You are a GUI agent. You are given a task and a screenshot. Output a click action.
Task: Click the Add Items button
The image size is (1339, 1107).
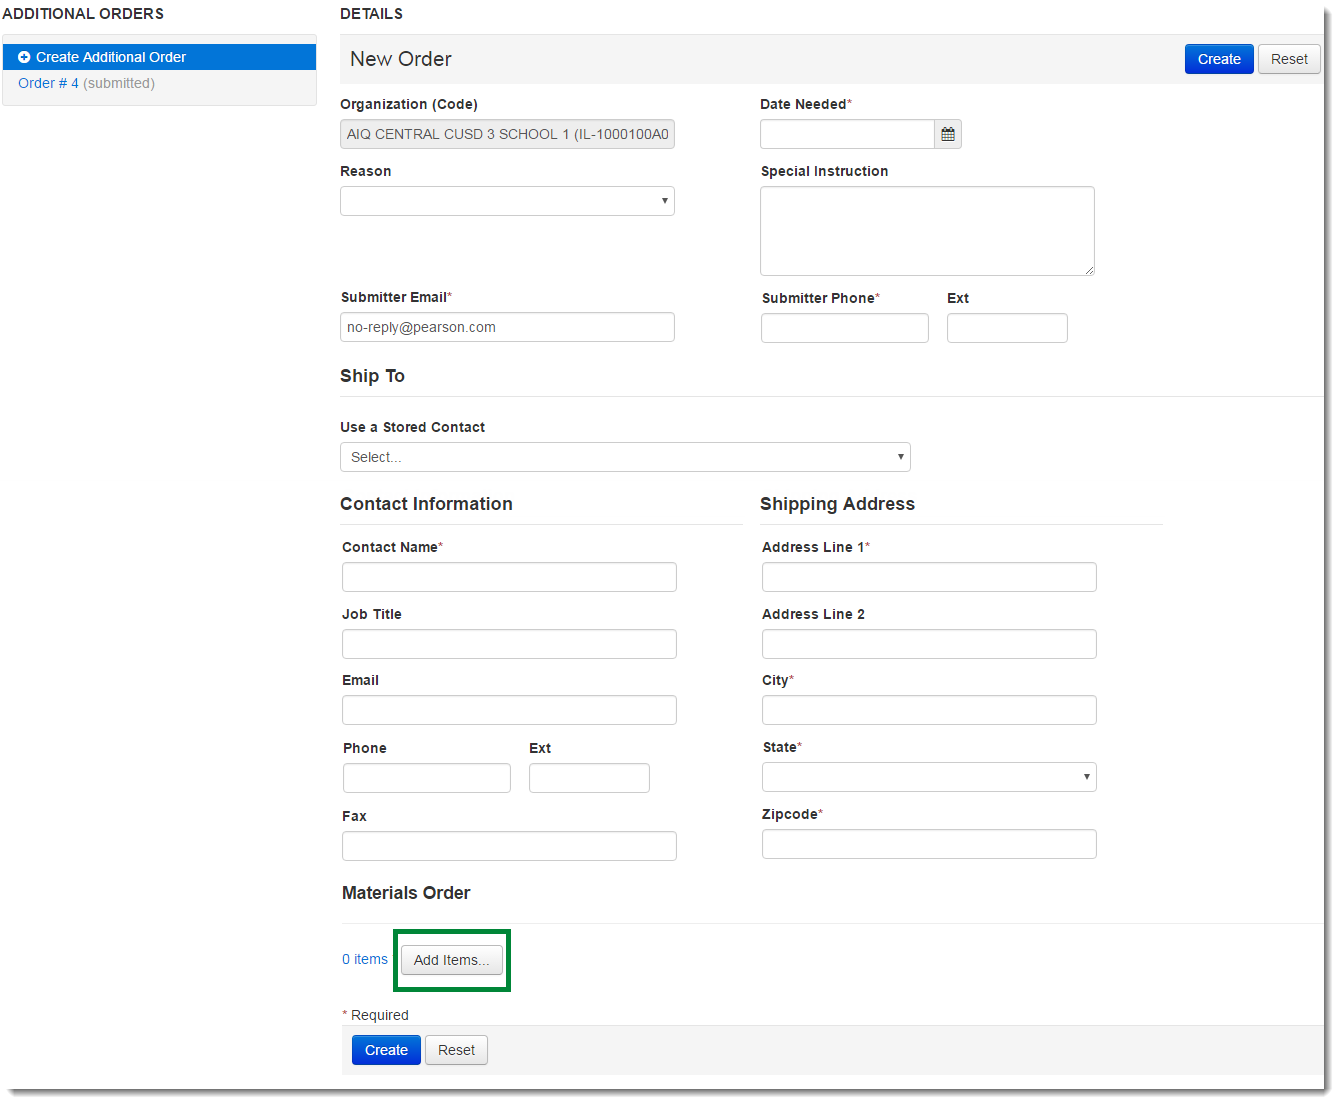point(451,960)
